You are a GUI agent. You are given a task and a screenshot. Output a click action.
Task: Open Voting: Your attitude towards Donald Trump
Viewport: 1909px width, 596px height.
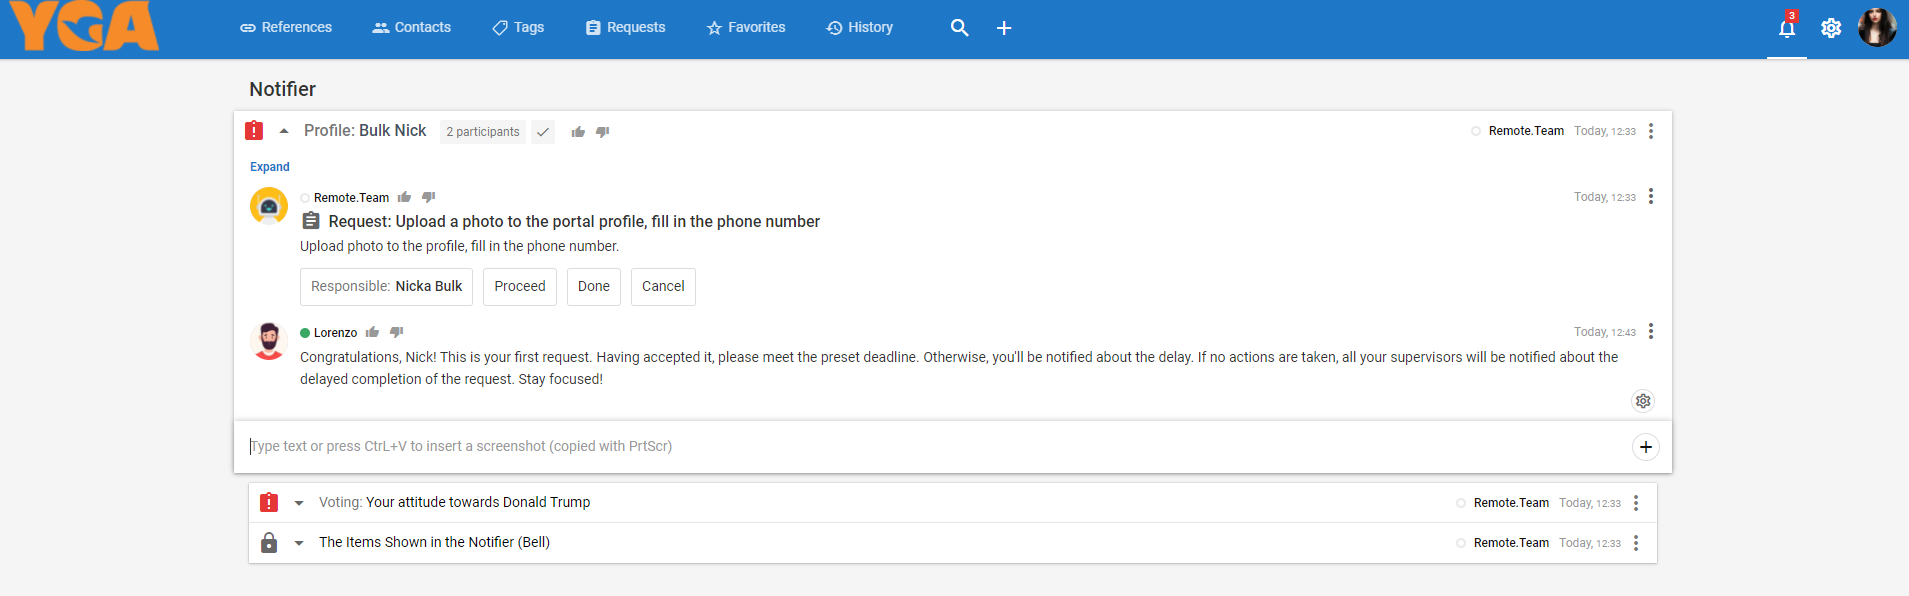pyautogui.click(x=454, y=503)
